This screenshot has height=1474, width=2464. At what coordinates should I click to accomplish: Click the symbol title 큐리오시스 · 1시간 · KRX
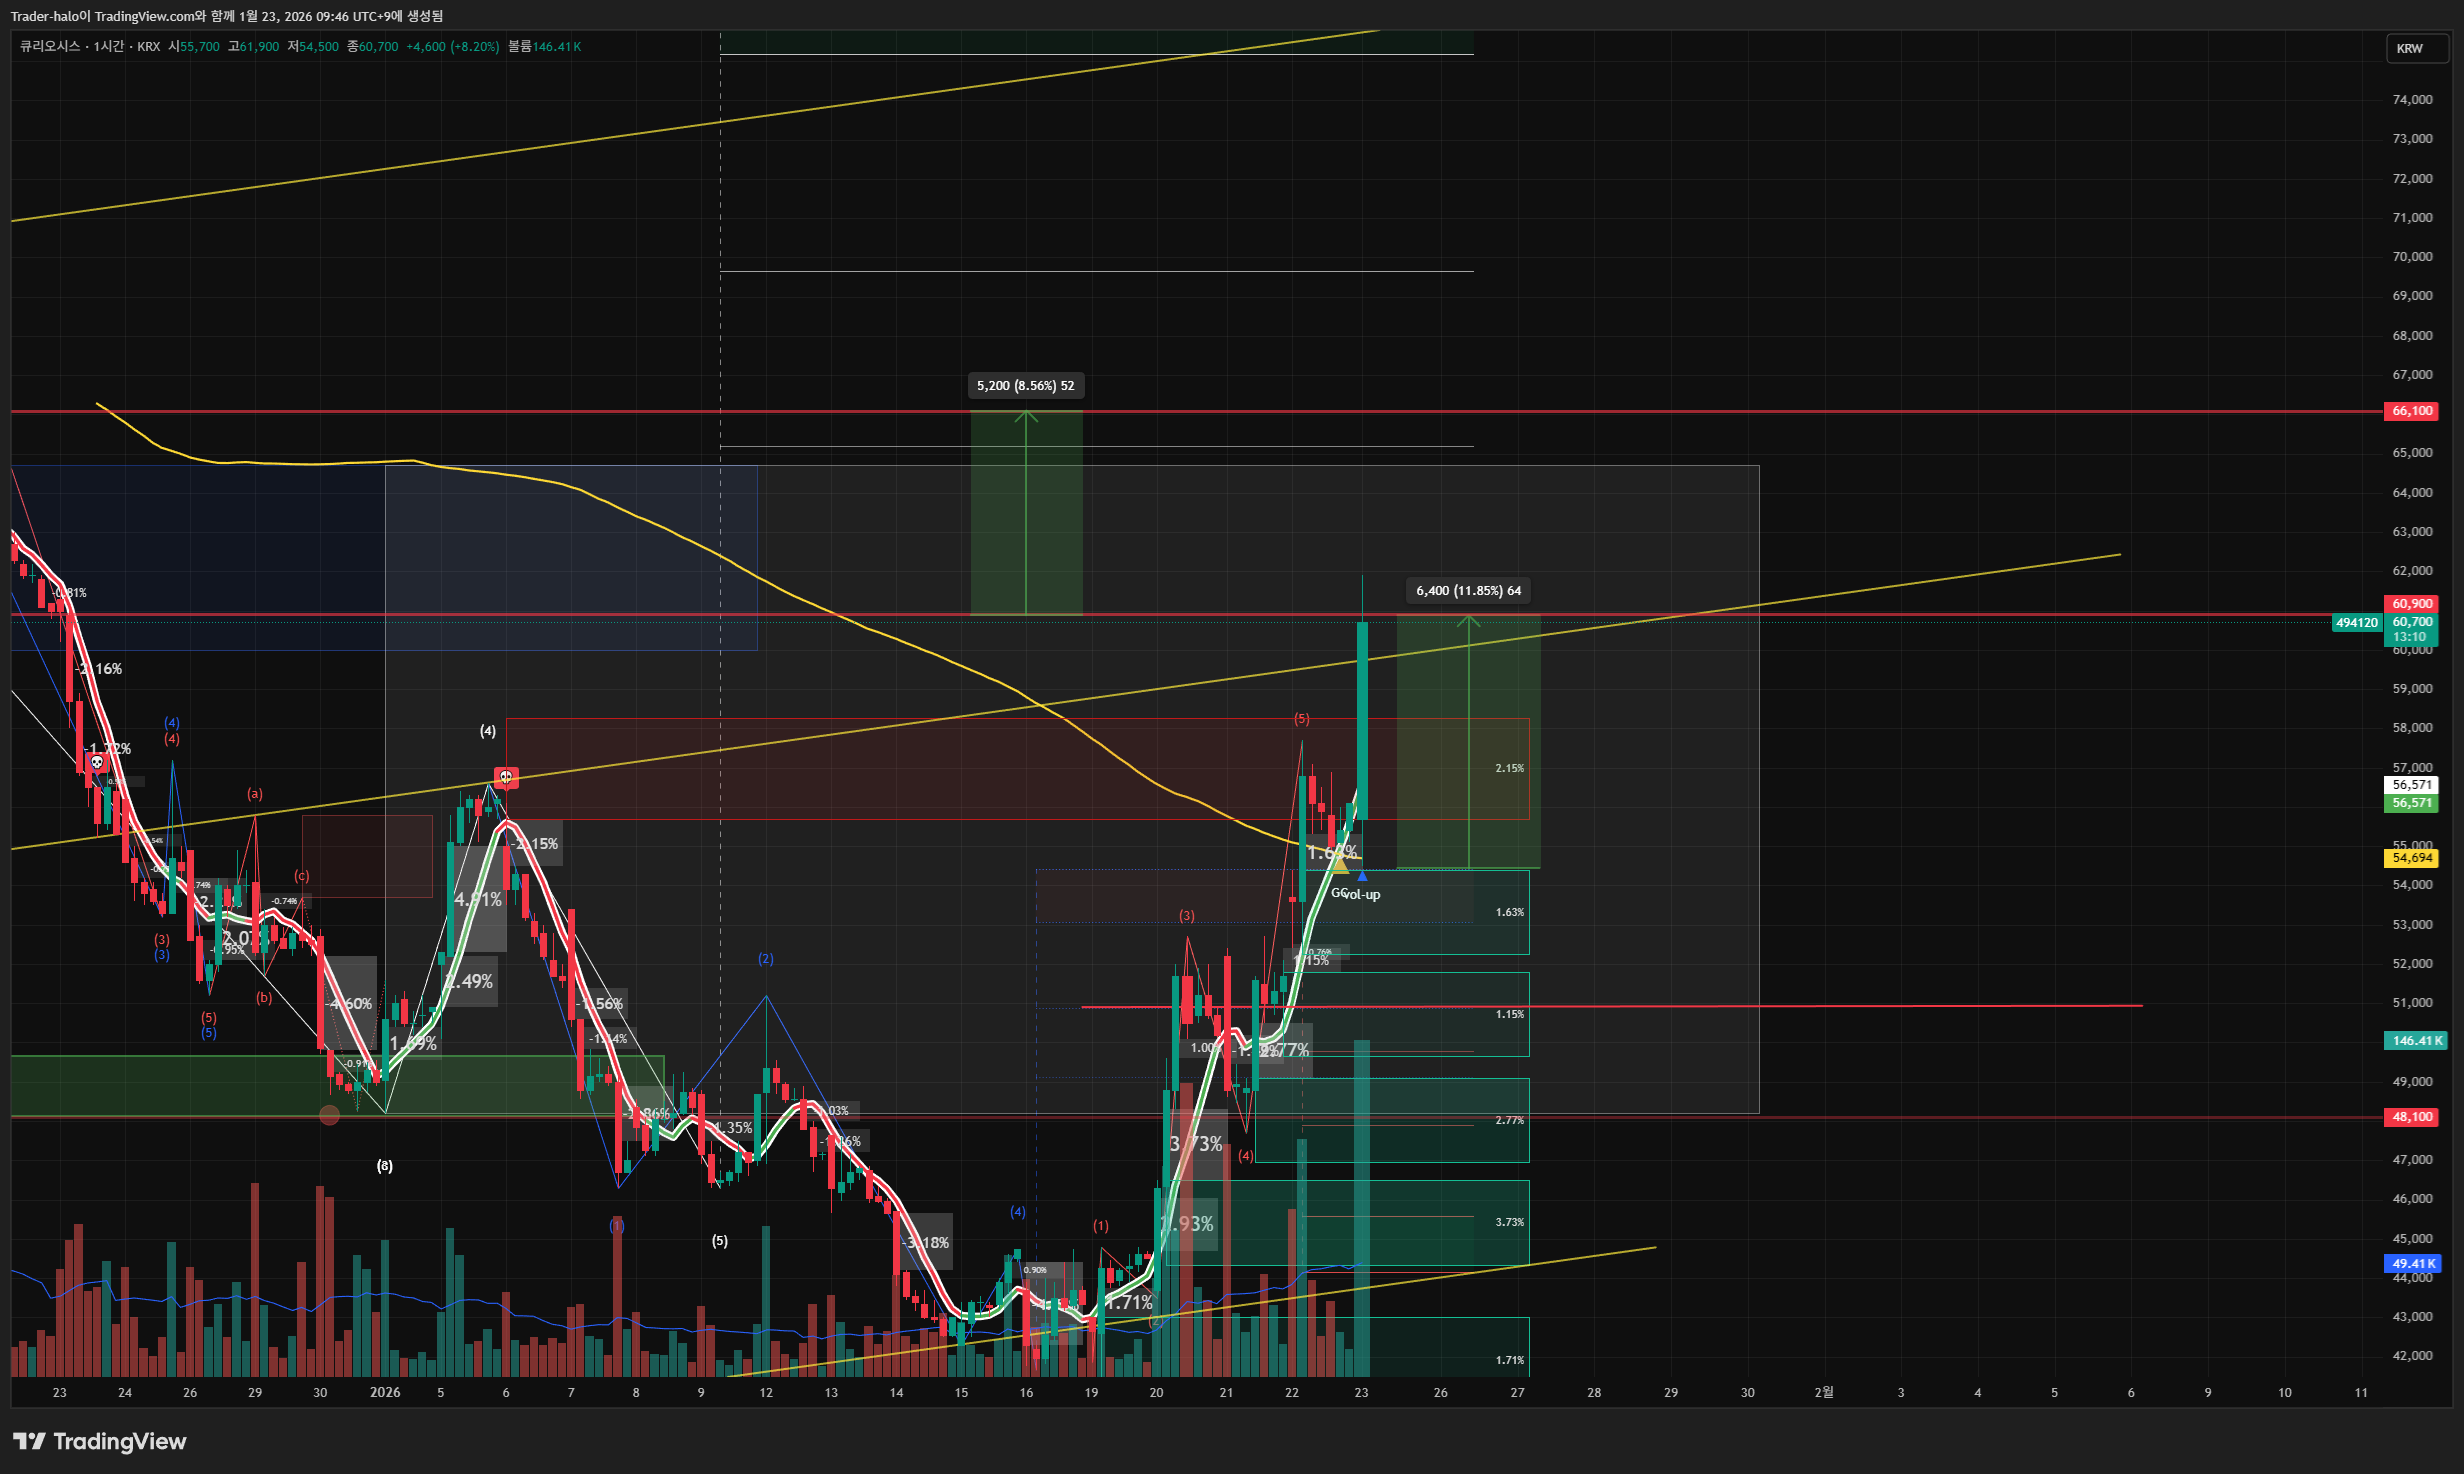[x=90, y=47]
